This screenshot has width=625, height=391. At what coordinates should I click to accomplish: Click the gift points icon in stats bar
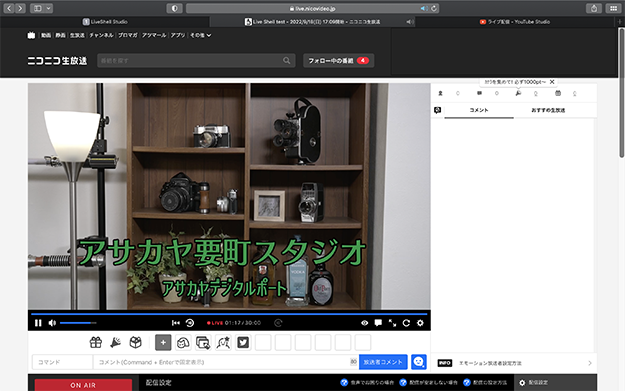(558, 93)
